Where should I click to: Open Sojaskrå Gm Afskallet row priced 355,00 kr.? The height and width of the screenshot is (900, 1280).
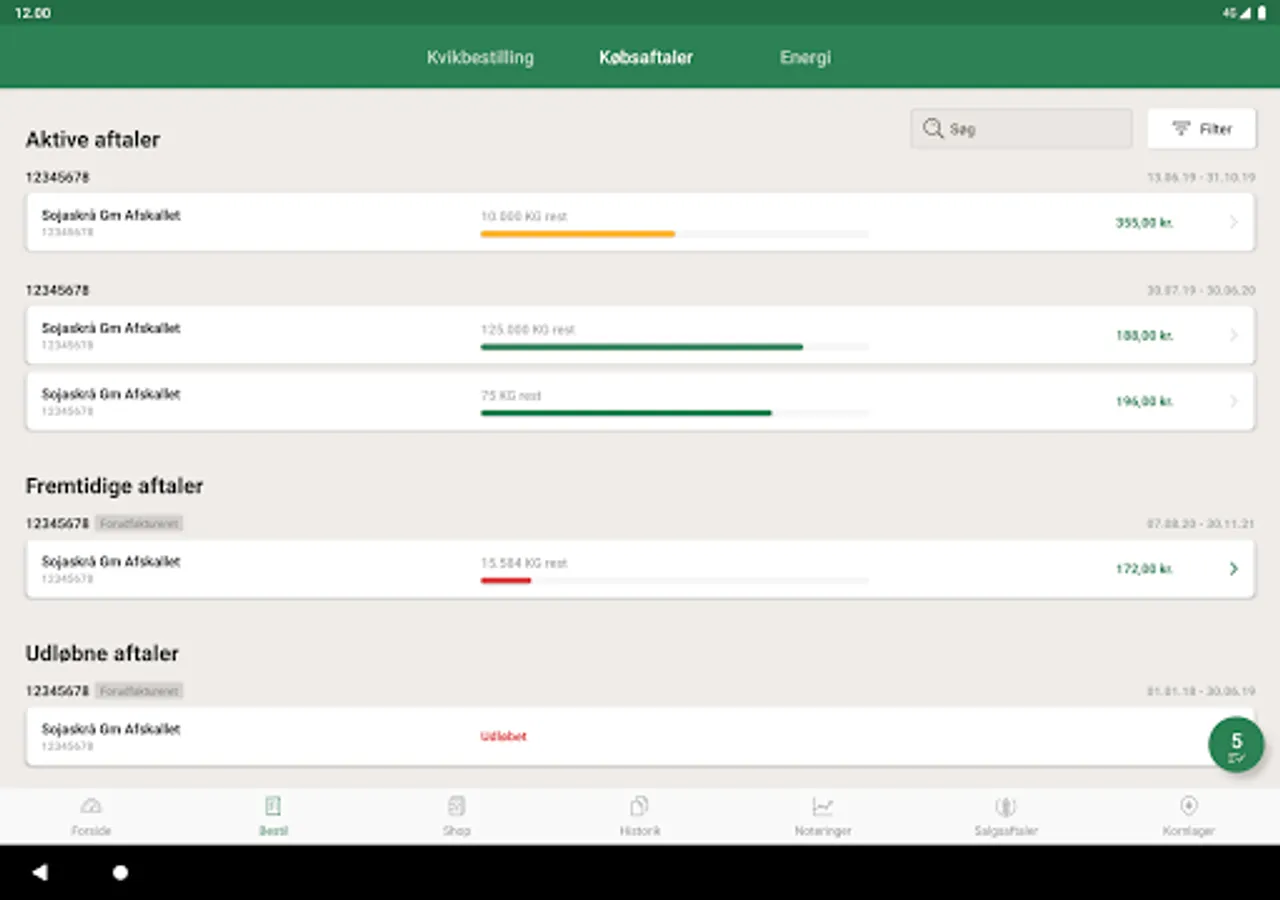coord(640,222)
